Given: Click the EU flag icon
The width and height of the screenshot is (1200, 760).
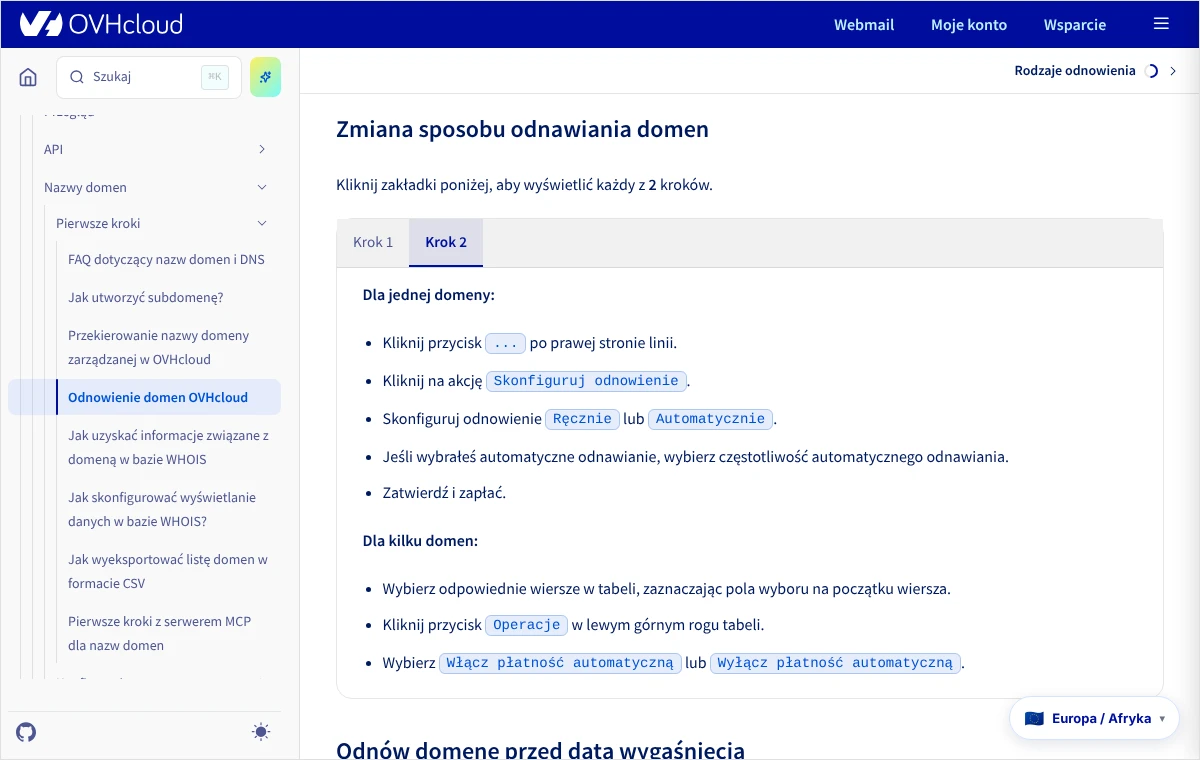Looking at the screenshot, I should pos(1034,718).
